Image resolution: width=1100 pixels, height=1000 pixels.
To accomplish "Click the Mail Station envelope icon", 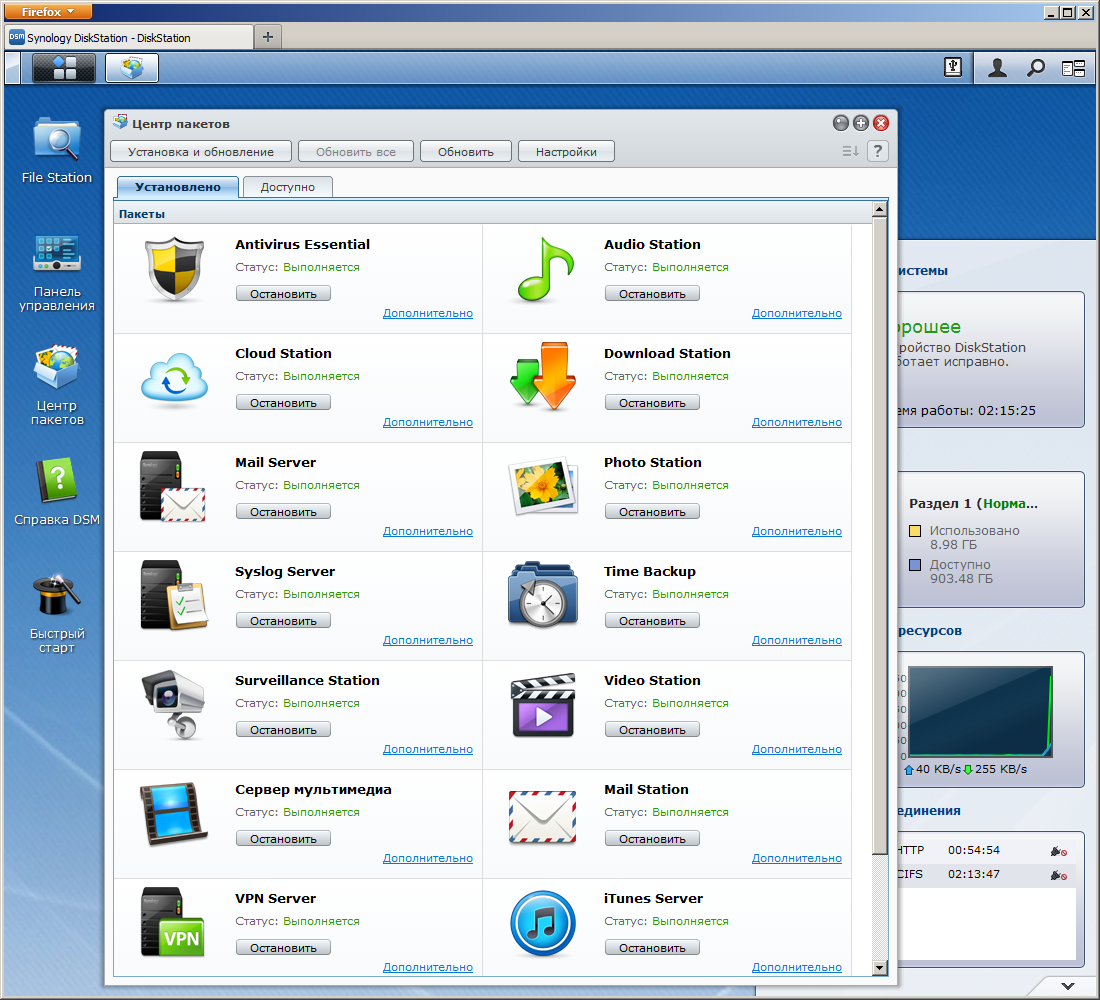I will (x=542, y=817).
